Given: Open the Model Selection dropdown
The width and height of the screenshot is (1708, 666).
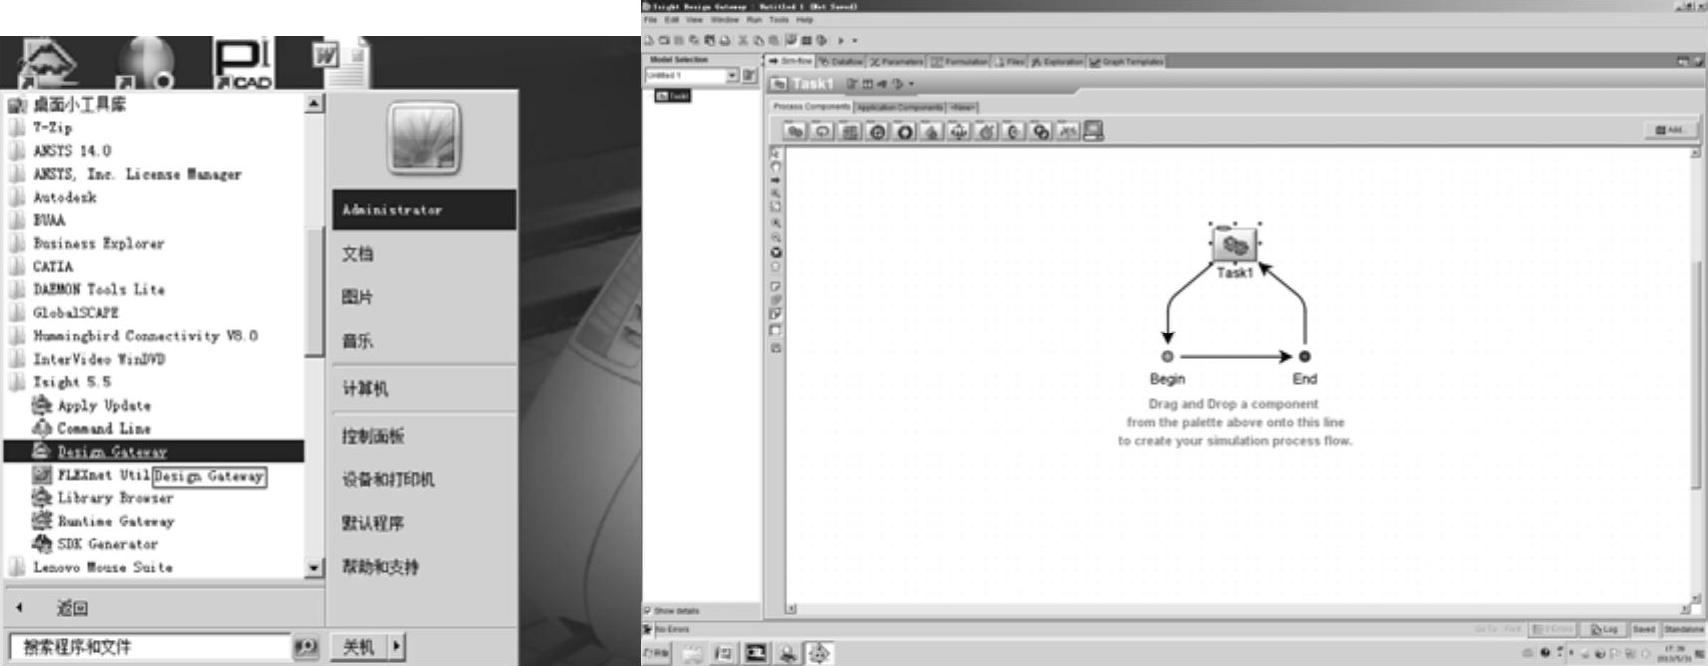Looking at the screenshot, I should click(x=731, y=76).
